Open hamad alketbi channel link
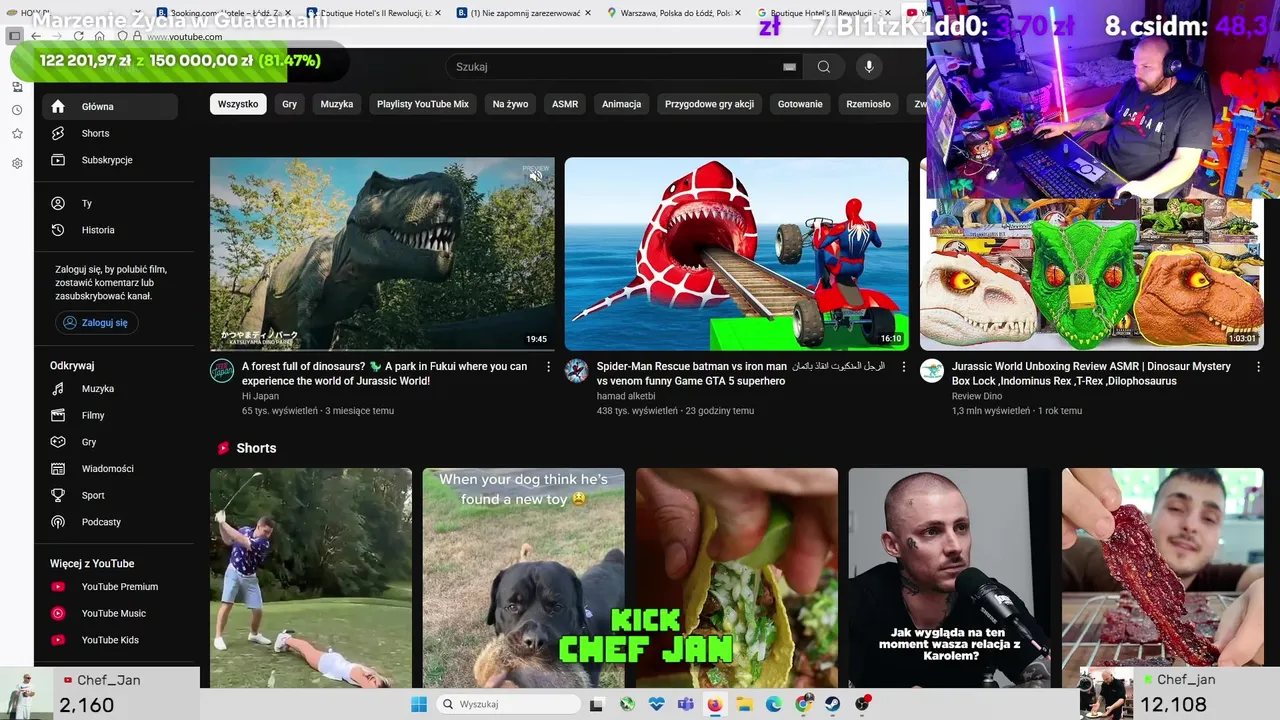1280x720 pixels. (x=626, y=396)
